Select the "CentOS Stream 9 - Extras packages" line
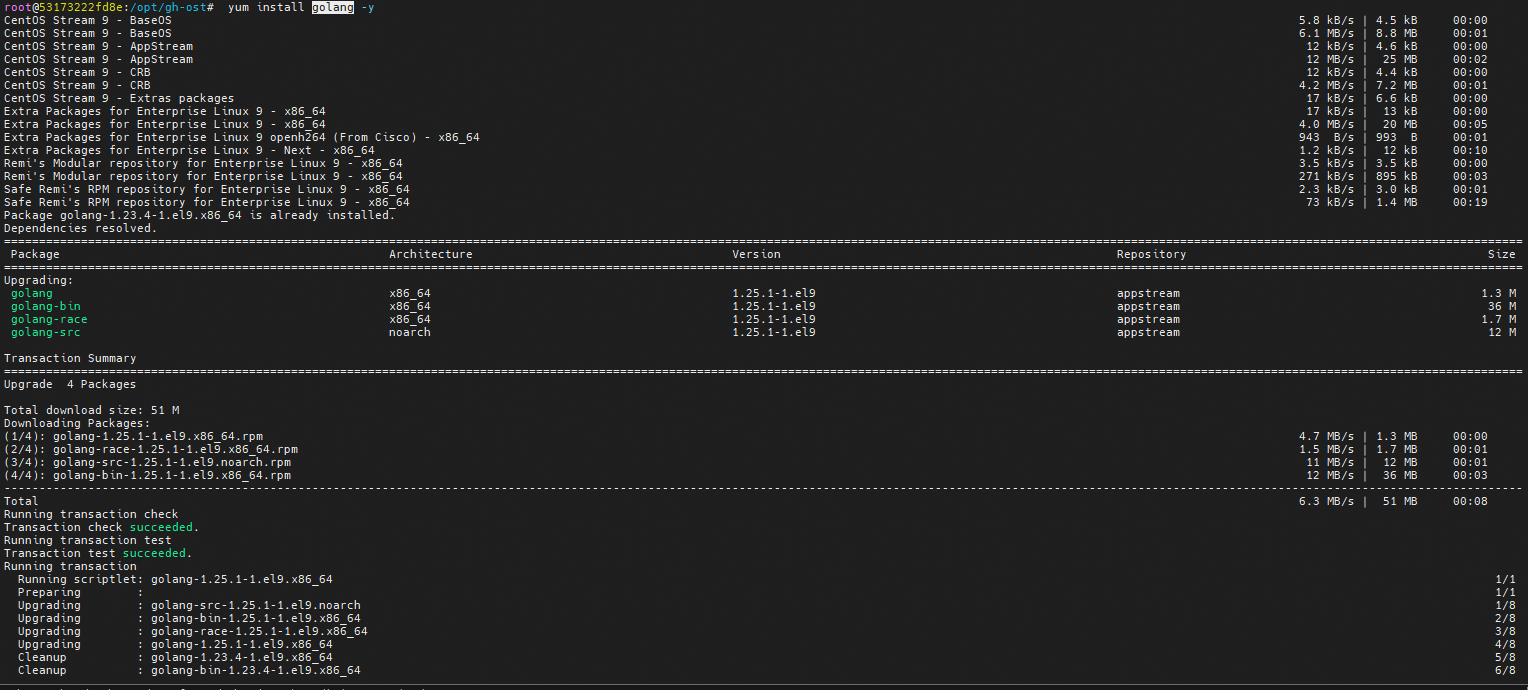The image size is (1528, 690). (119, 98)
